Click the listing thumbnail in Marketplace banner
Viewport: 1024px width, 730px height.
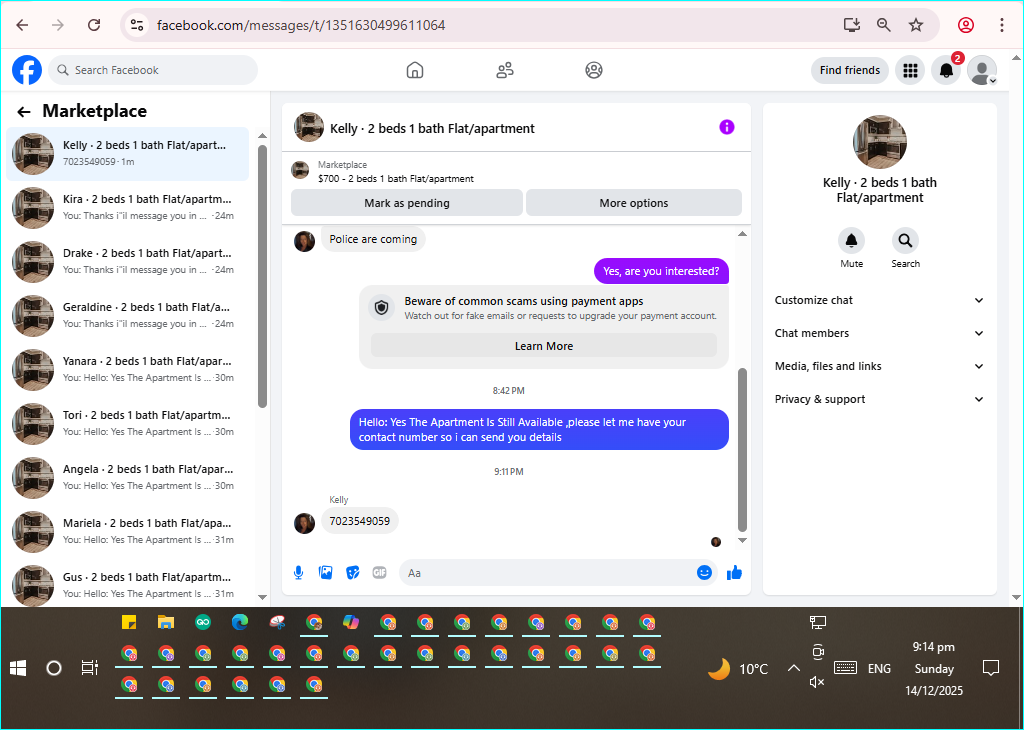point(300,170)
